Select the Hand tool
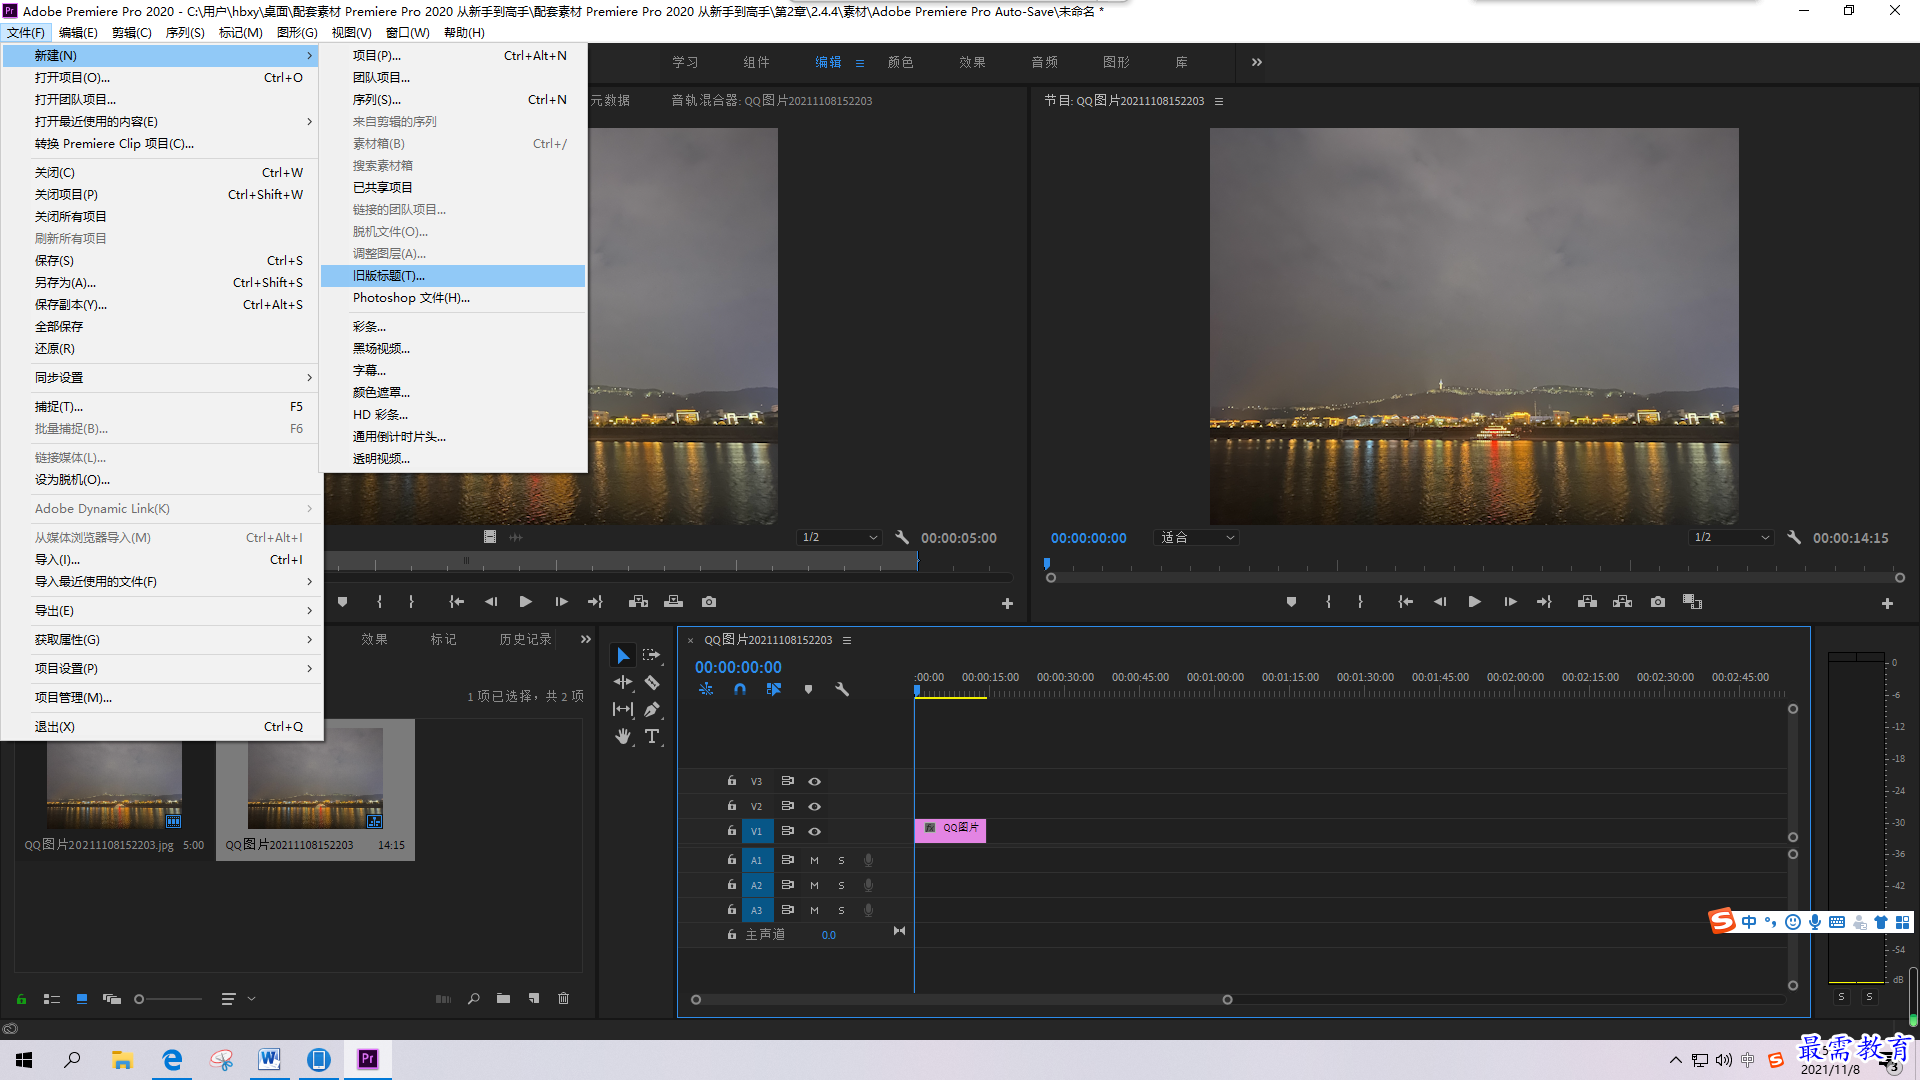 pyautogui.click(x=623, y=736)
